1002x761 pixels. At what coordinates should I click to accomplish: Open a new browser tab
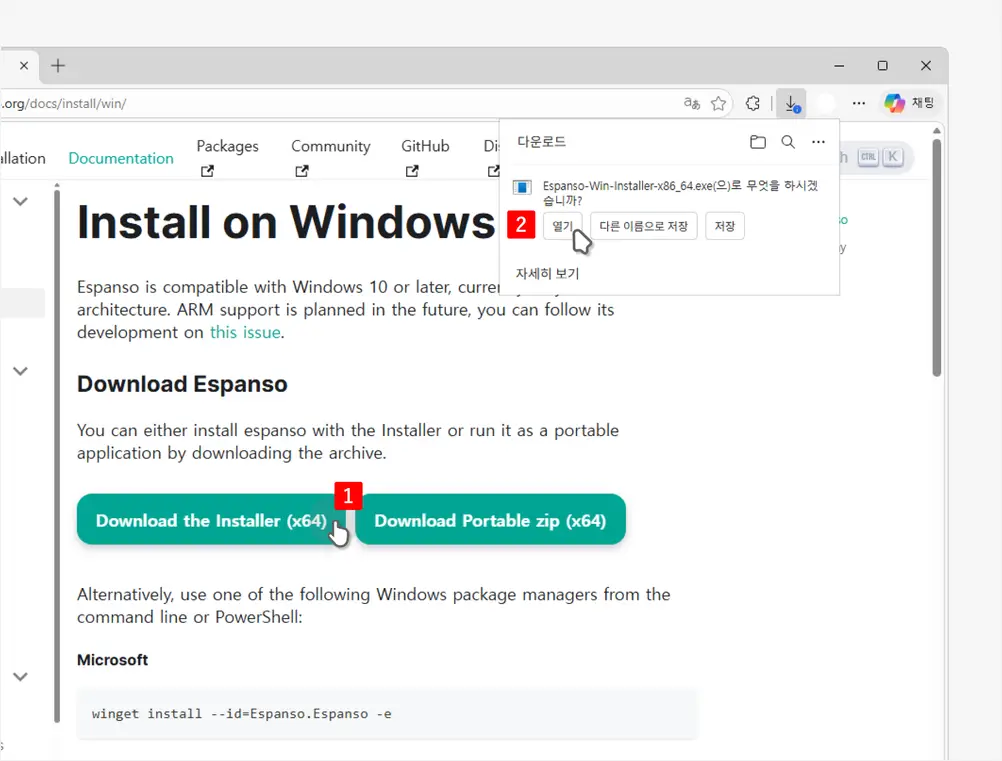pos(58,66)
